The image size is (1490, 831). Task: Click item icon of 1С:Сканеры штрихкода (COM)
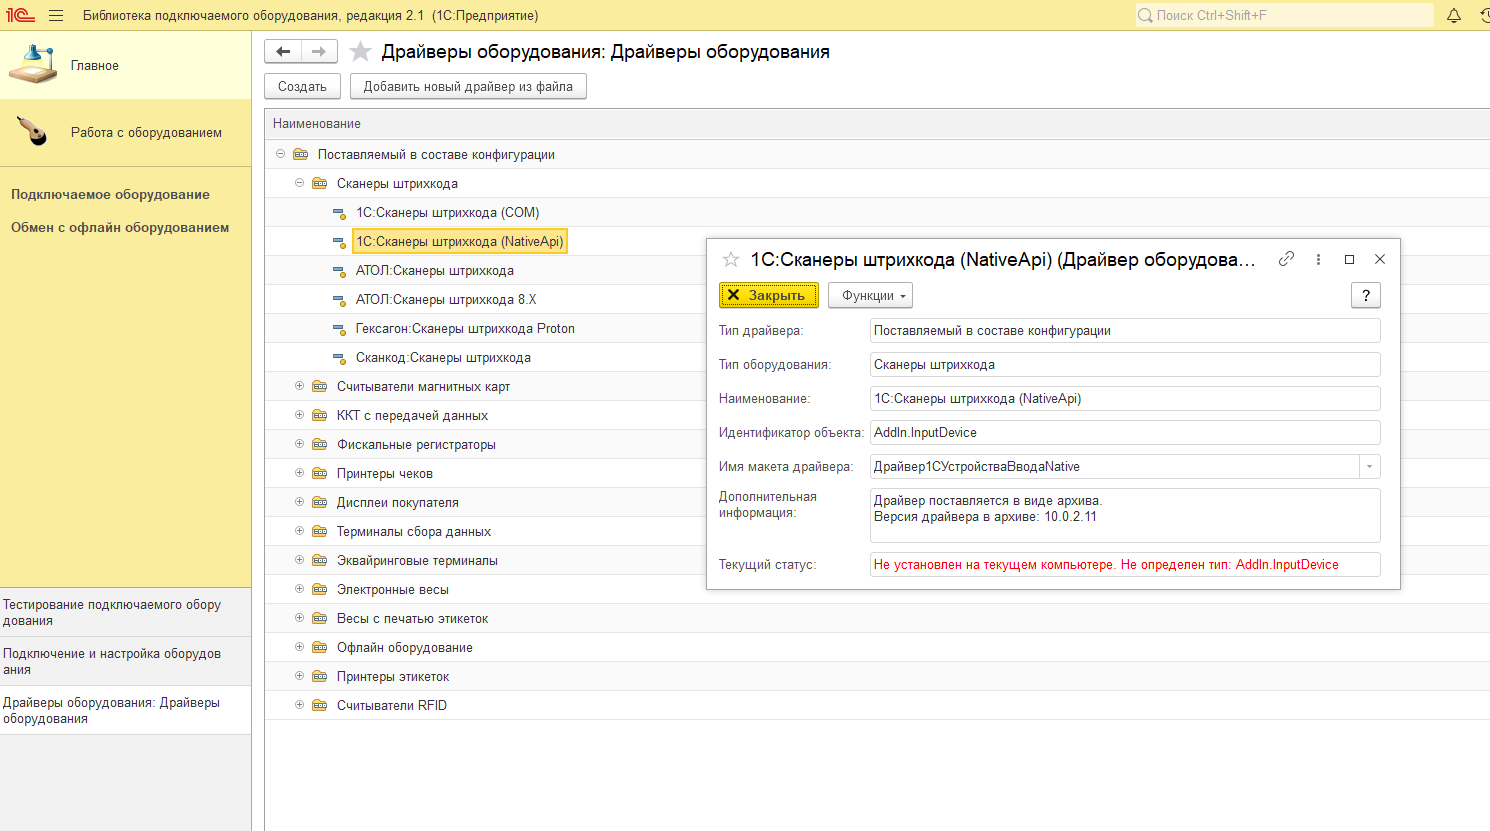pos(339,212)
